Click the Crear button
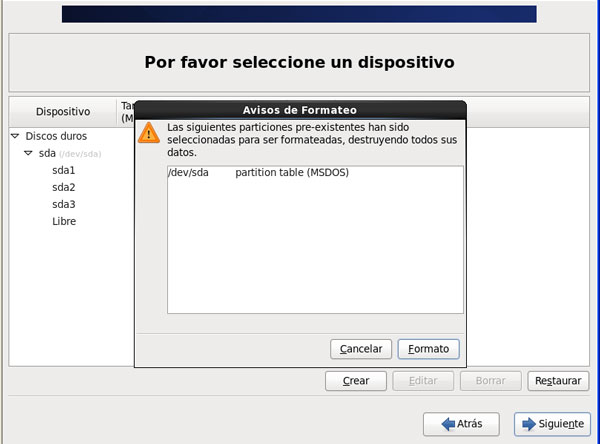This screenshot has height=444, width=600. coord(356,381)
